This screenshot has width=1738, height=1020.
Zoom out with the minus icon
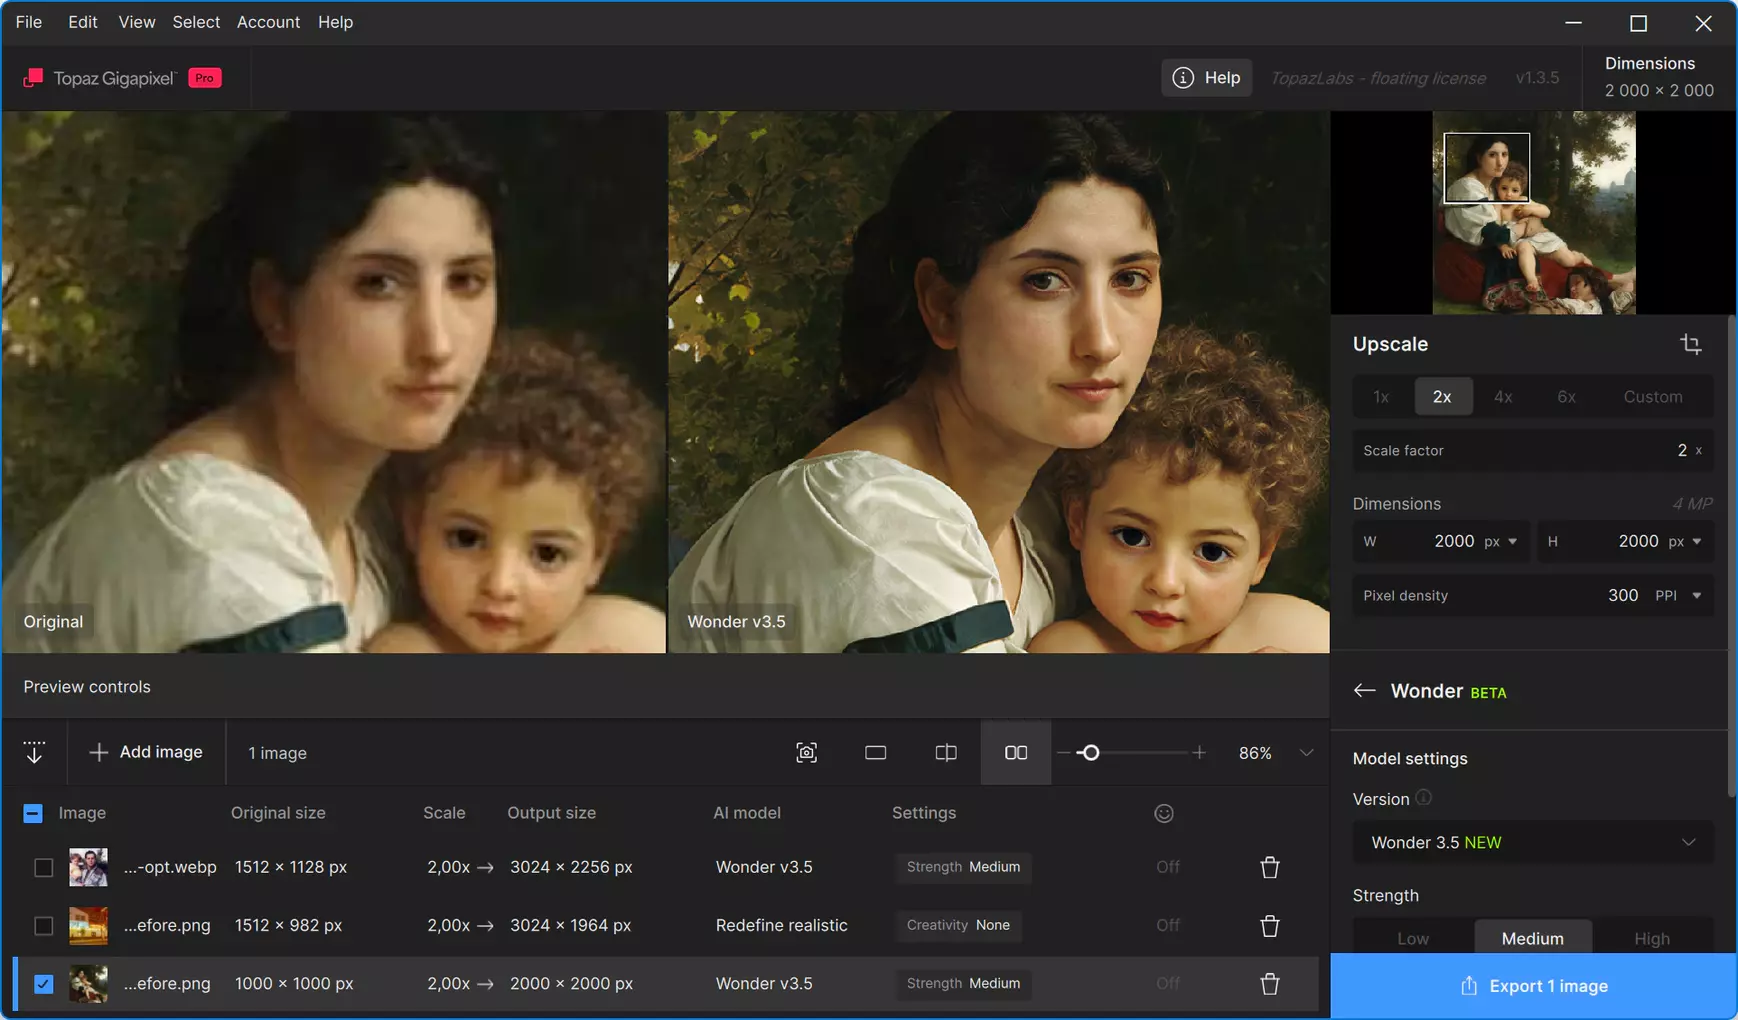(x=1063, y=753)
